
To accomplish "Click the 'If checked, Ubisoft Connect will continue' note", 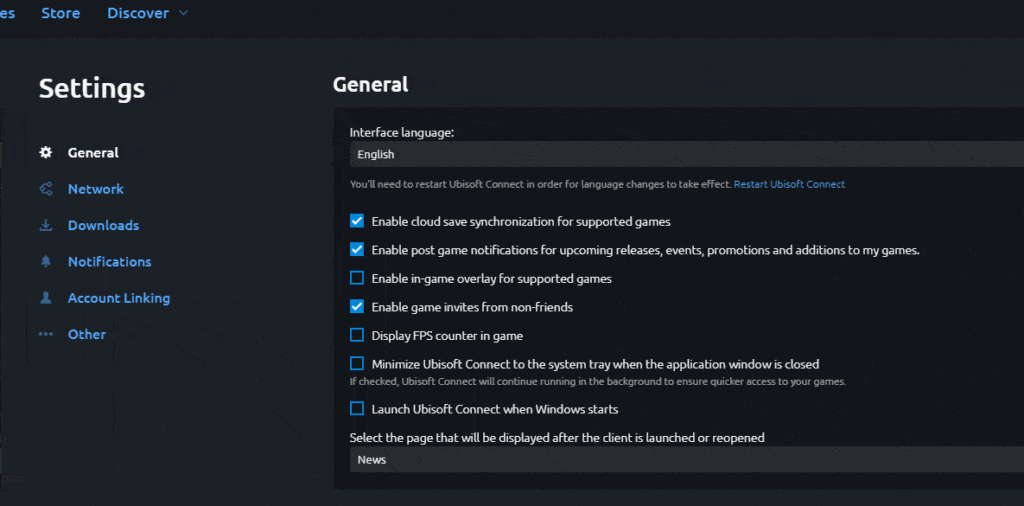I will (x=598, y=382).
